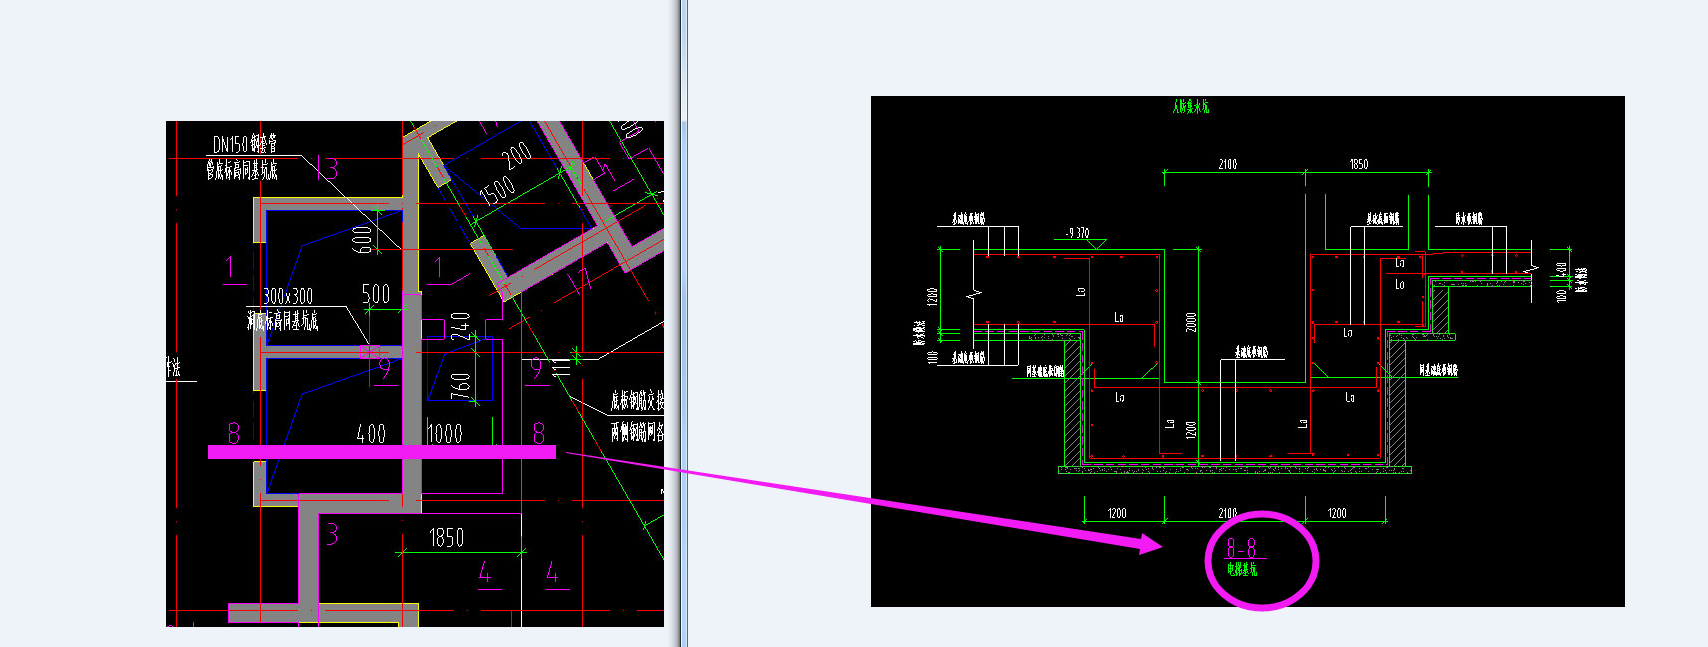
Task: Click the 1200 vertical dimension at section left
Action: coord(932,298)
